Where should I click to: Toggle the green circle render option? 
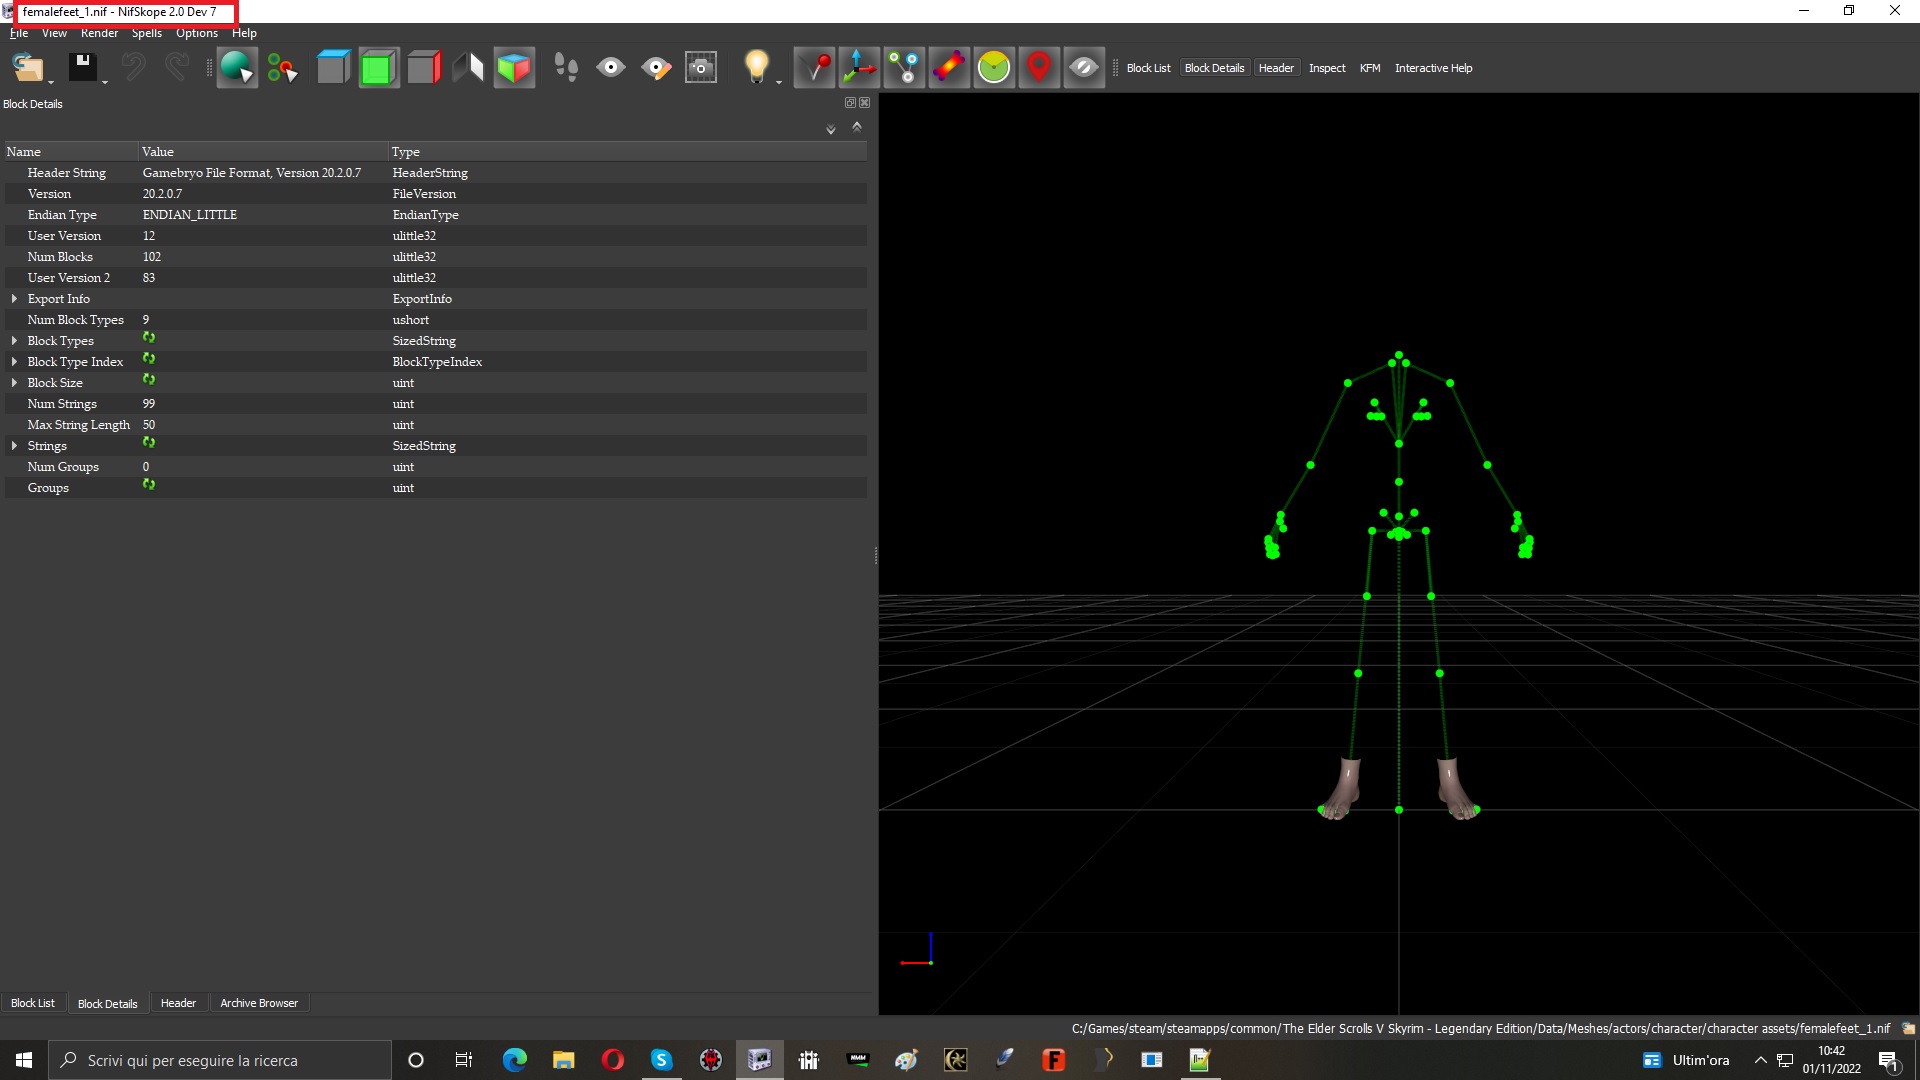coord(994,68)
